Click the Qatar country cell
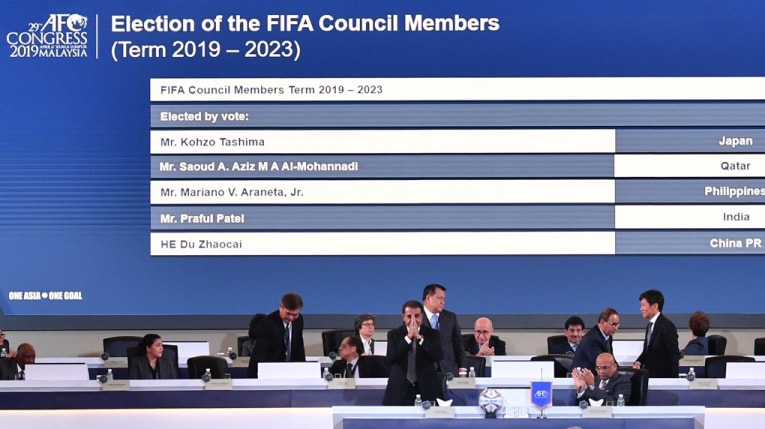The height and width of the screenshot is (429, 765). point(690,166)
